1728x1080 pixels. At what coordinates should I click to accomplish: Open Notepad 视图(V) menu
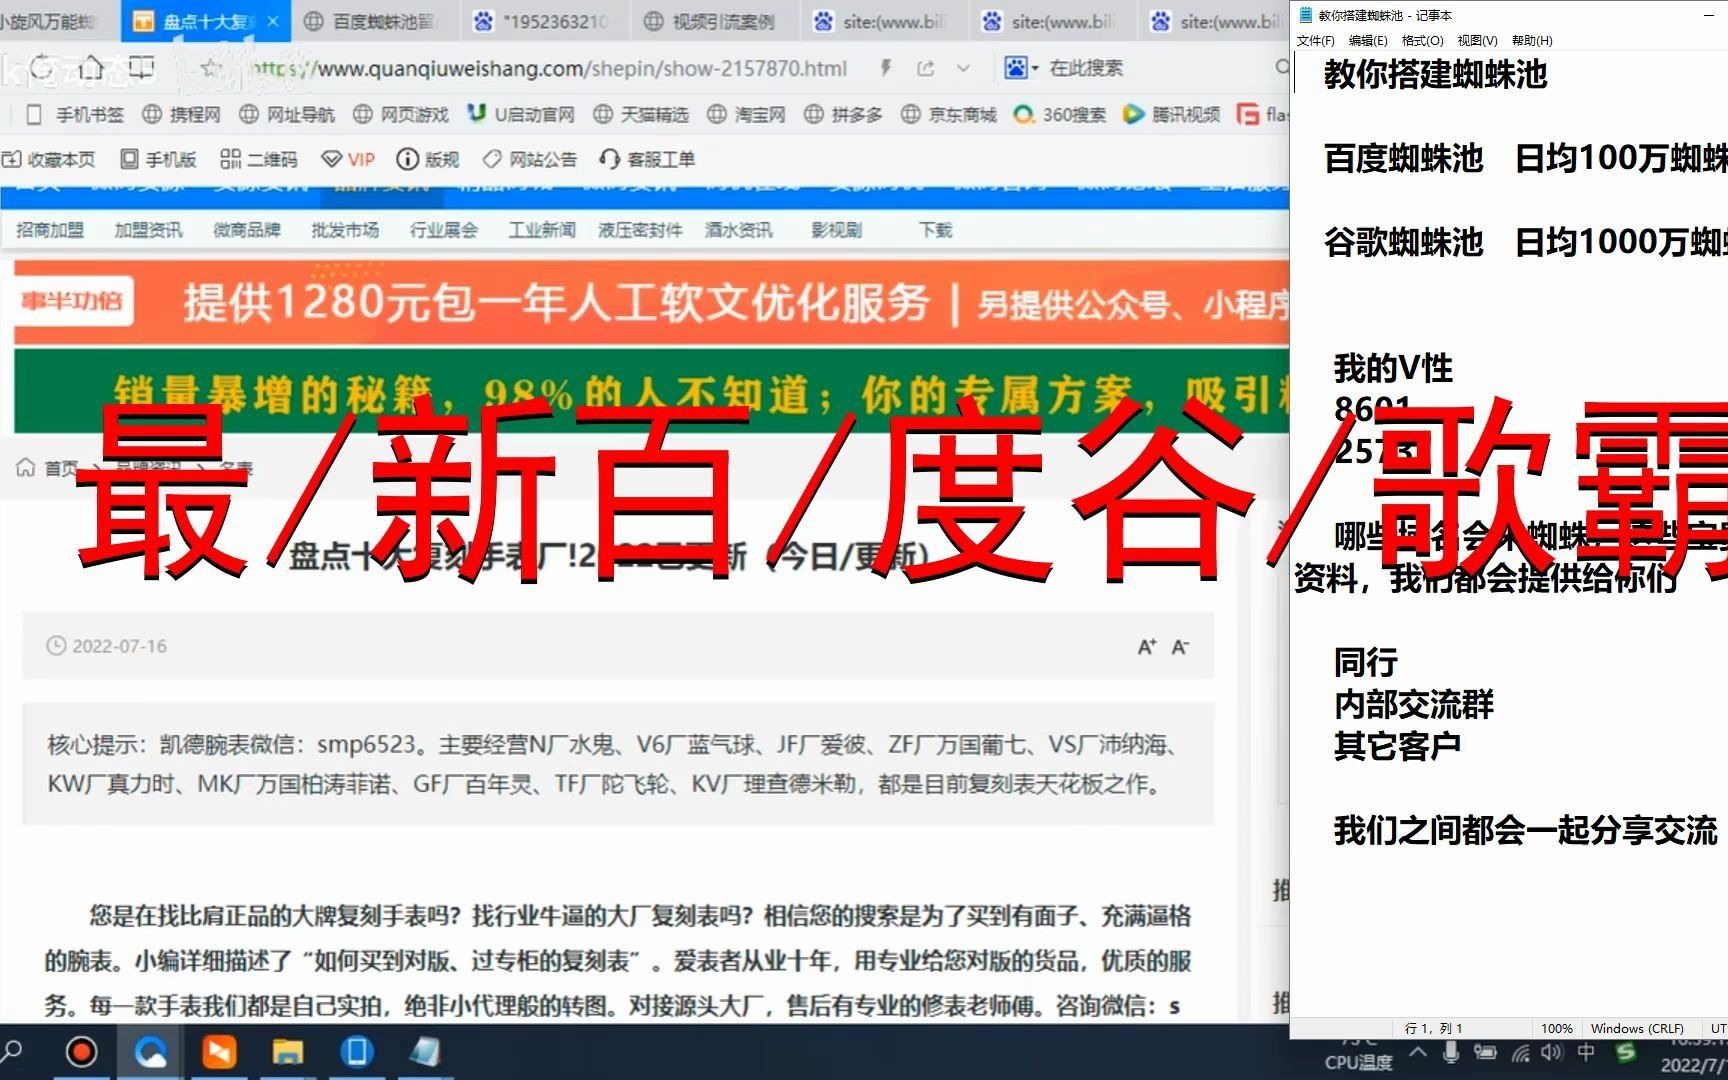click(1477, 41)
